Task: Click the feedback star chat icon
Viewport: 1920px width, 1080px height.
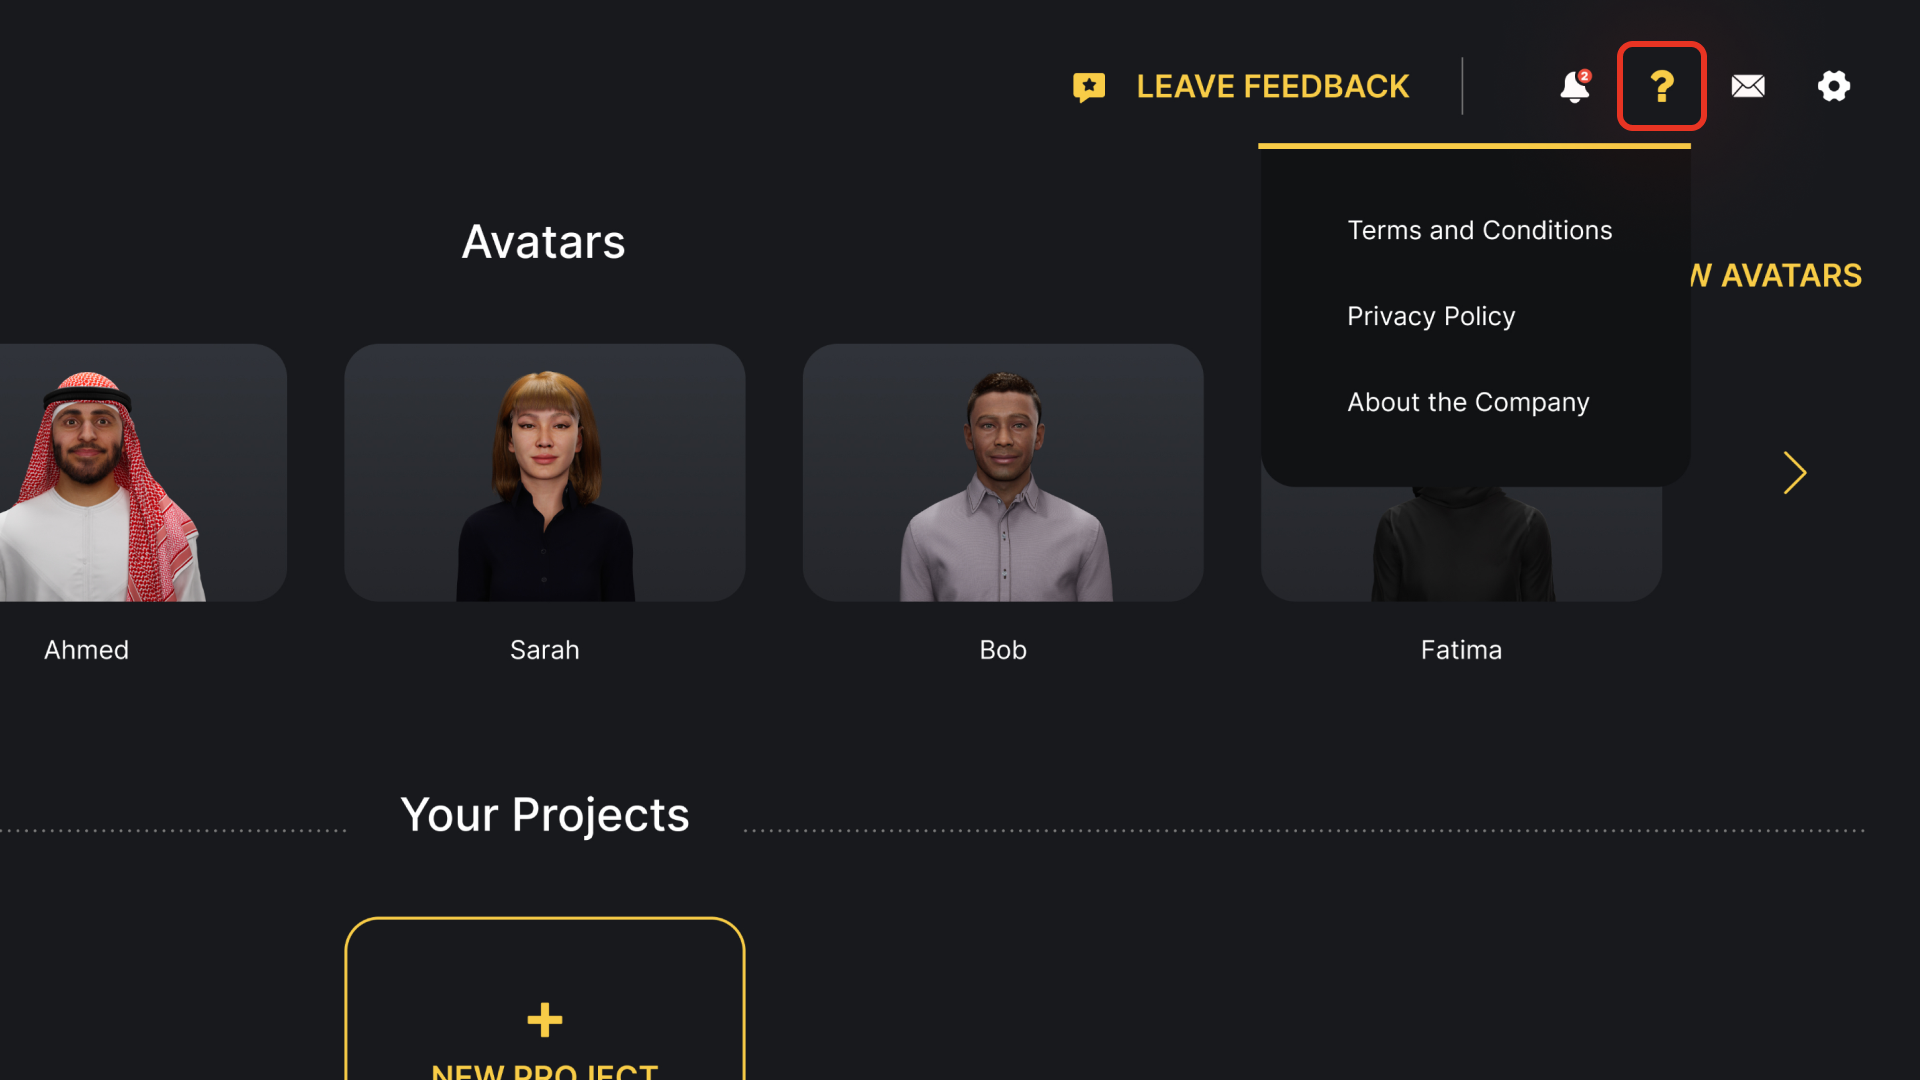Action: tap(1089, 87)
